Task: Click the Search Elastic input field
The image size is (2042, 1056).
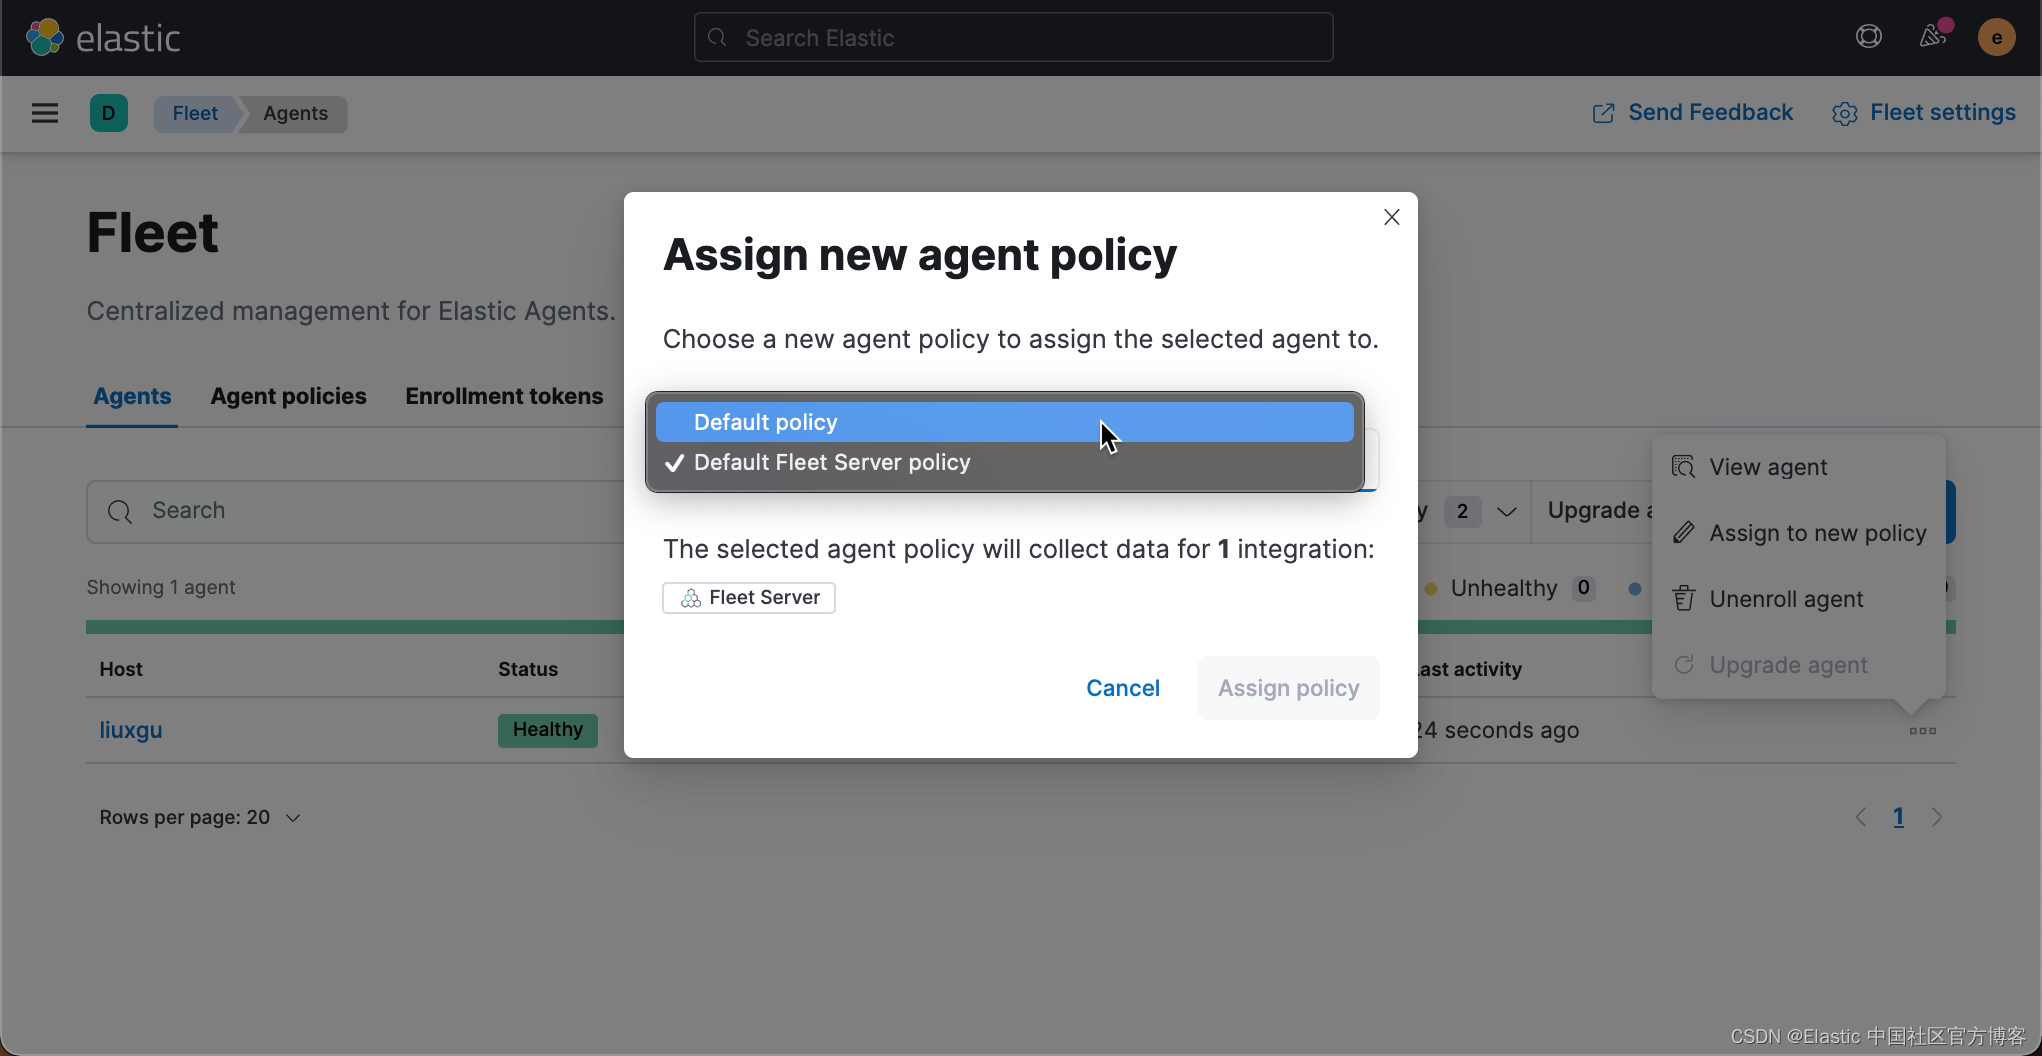Action: [x=1013, y=38]
